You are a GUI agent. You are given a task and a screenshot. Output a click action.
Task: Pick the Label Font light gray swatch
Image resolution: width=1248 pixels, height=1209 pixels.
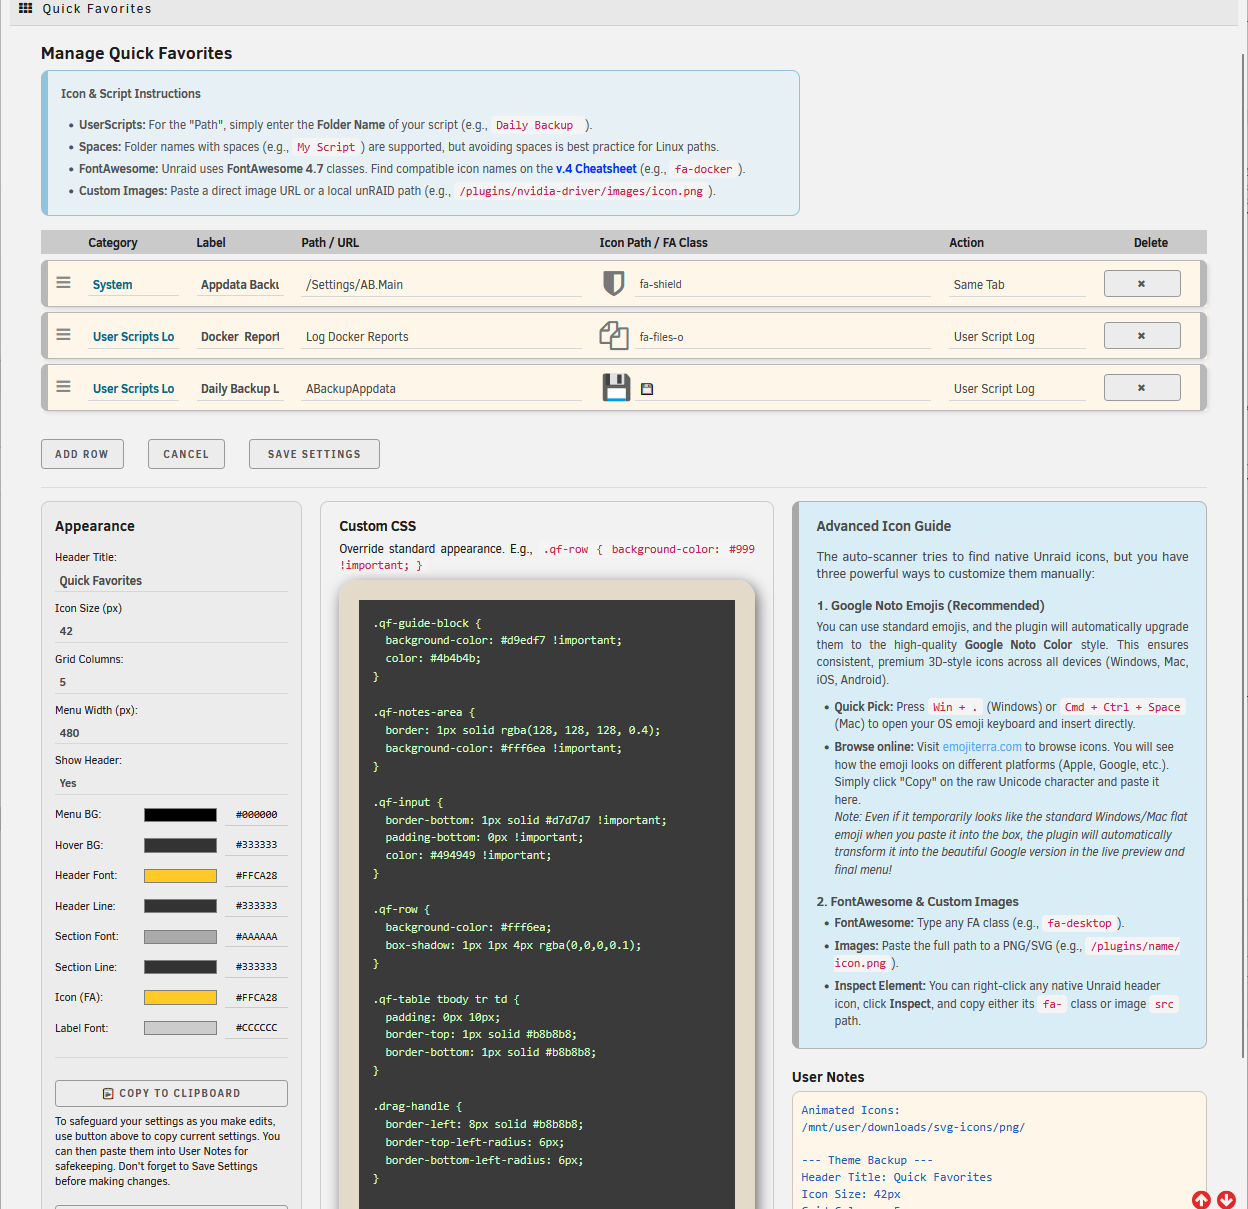point(180,1028)
